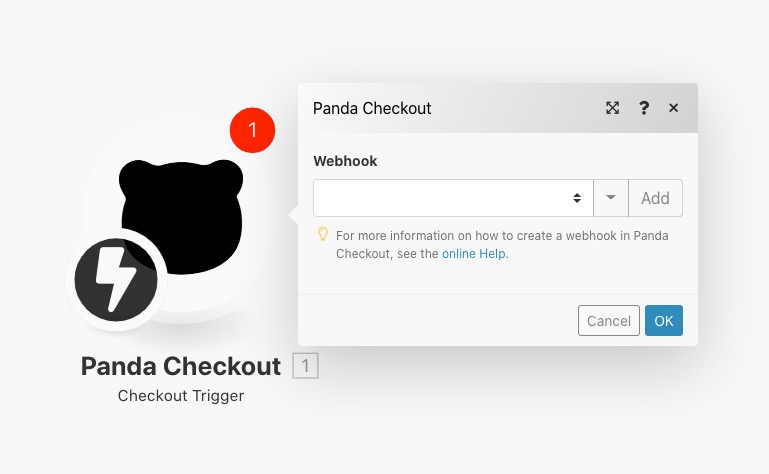Click the webhook help hint text
Viewport: 769px width, 474px height.
(502, 244)
